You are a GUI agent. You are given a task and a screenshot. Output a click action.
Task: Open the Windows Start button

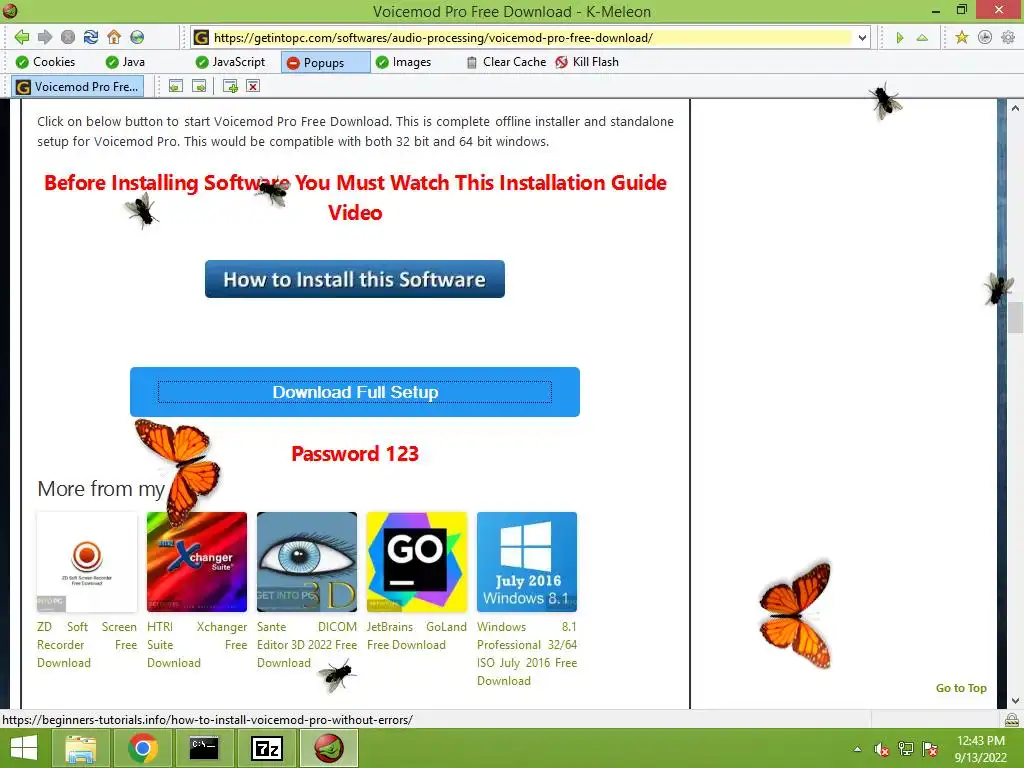click(x=24, y=748)
